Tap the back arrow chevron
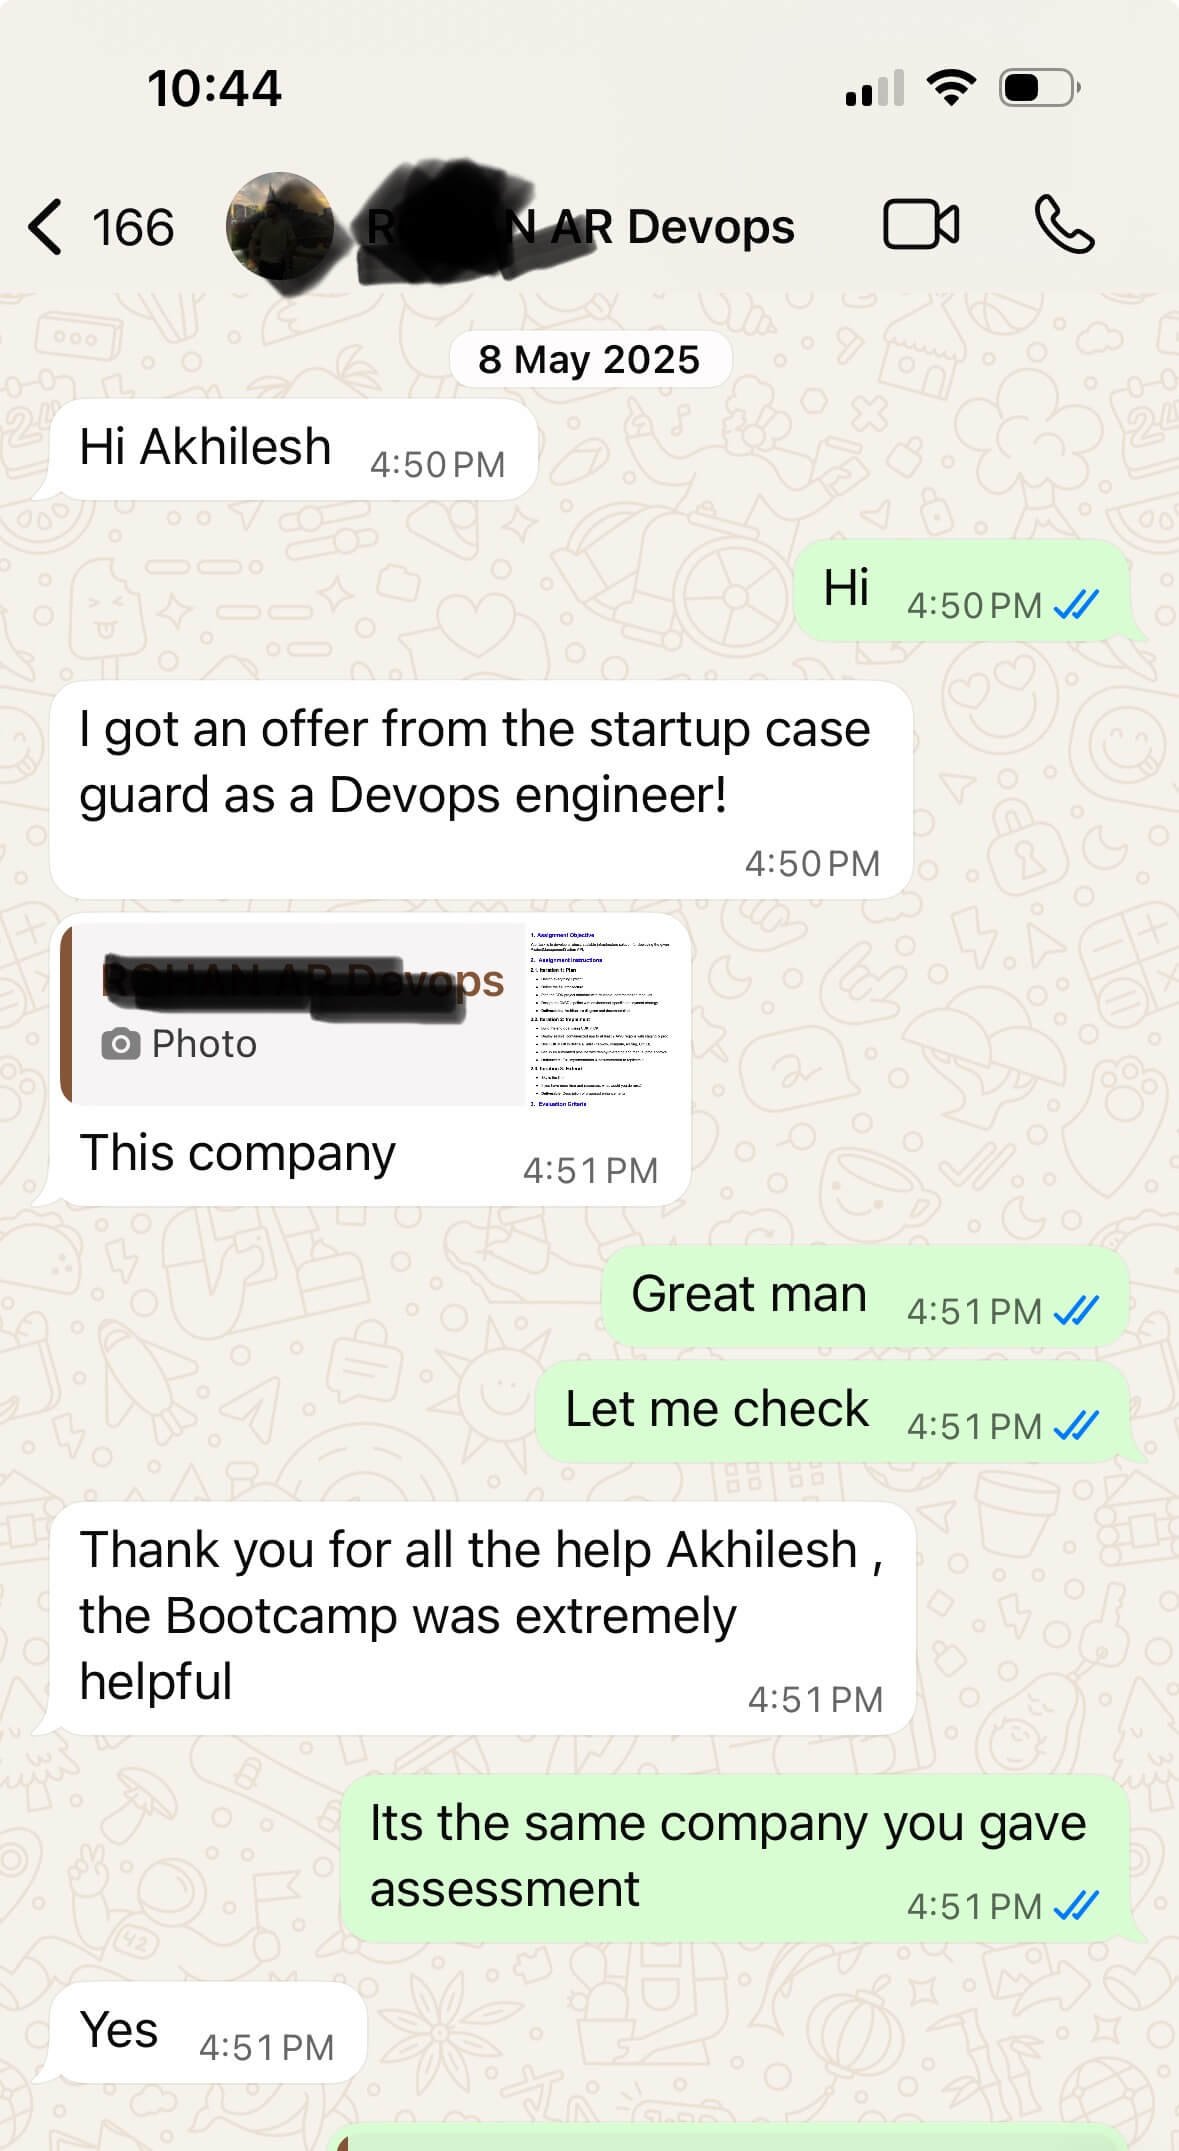1179x2151 pixels. [x=45, y=227]
